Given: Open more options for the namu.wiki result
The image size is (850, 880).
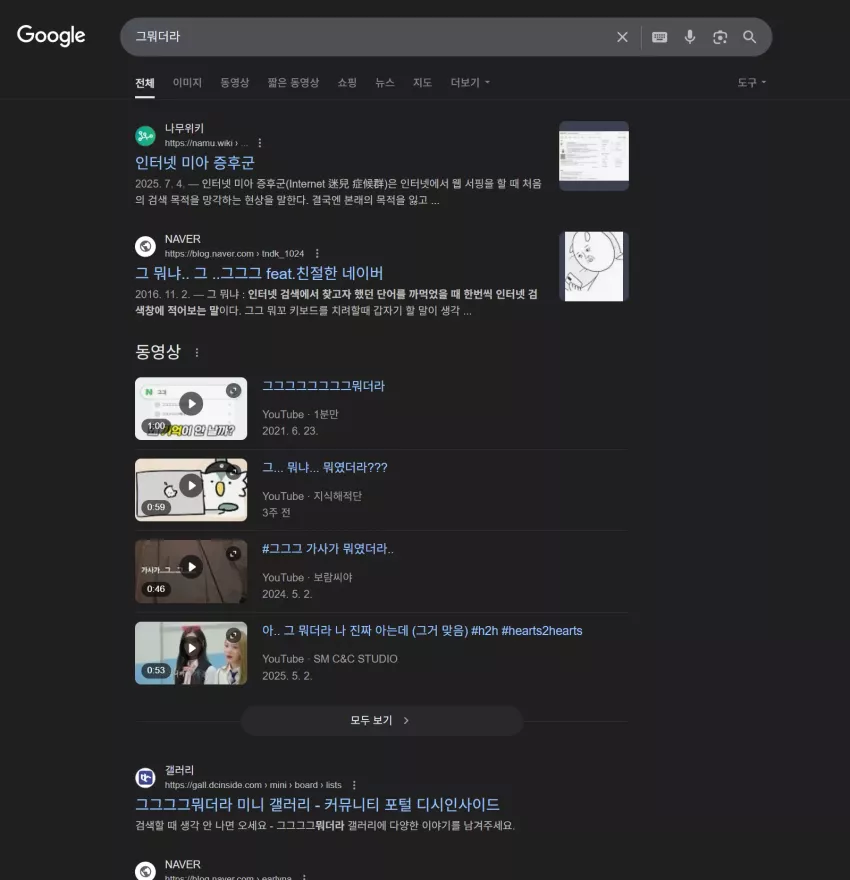Looking at the screenshot, I should [259, 143].
